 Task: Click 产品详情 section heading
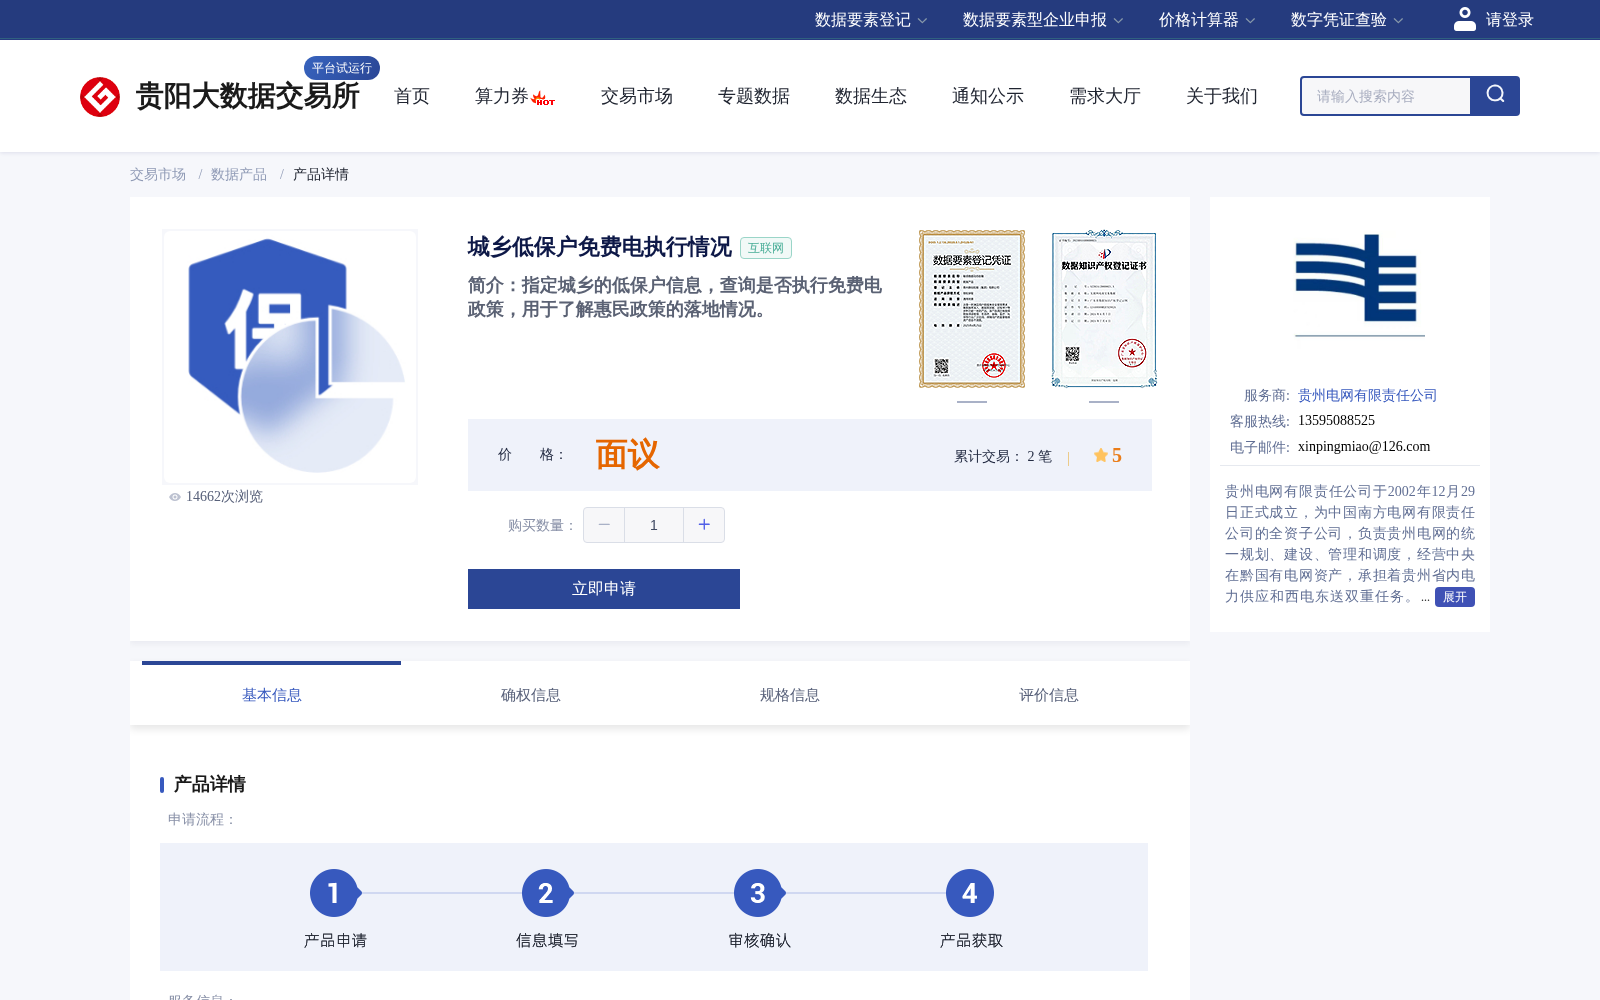tap(209, 784)
